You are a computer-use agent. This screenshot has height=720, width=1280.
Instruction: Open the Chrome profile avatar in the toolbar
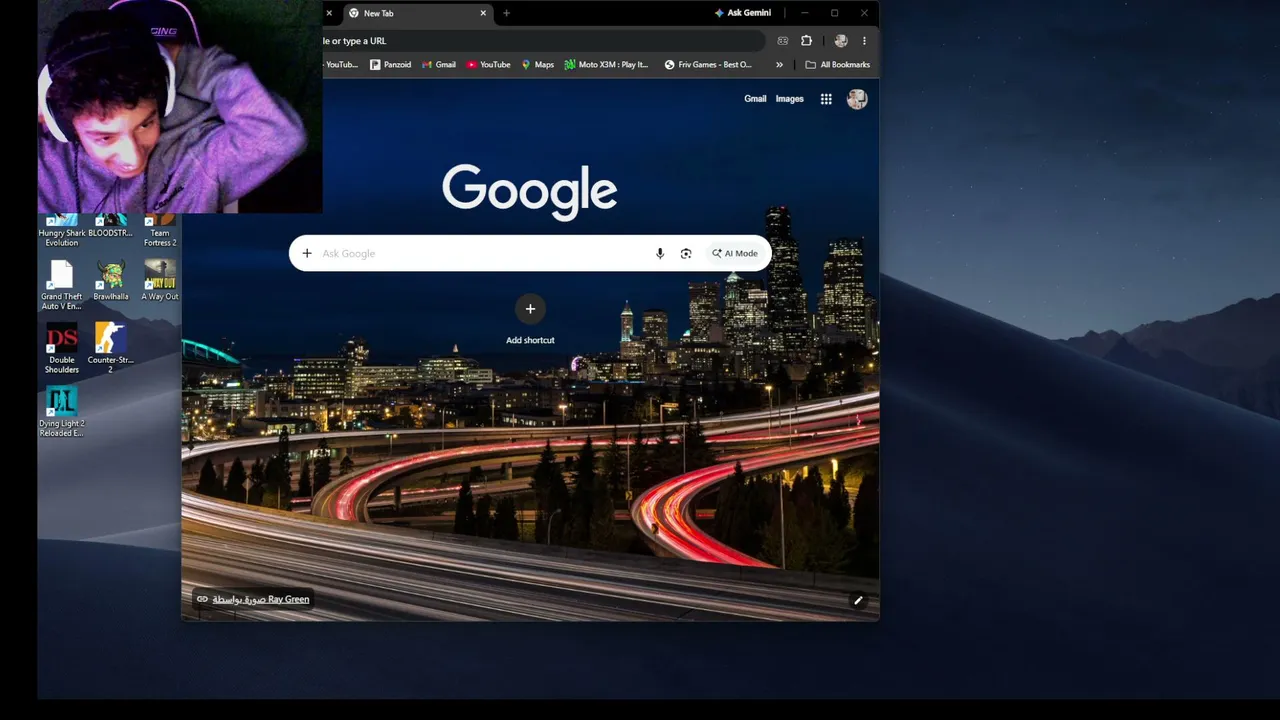tap(841, 41)
